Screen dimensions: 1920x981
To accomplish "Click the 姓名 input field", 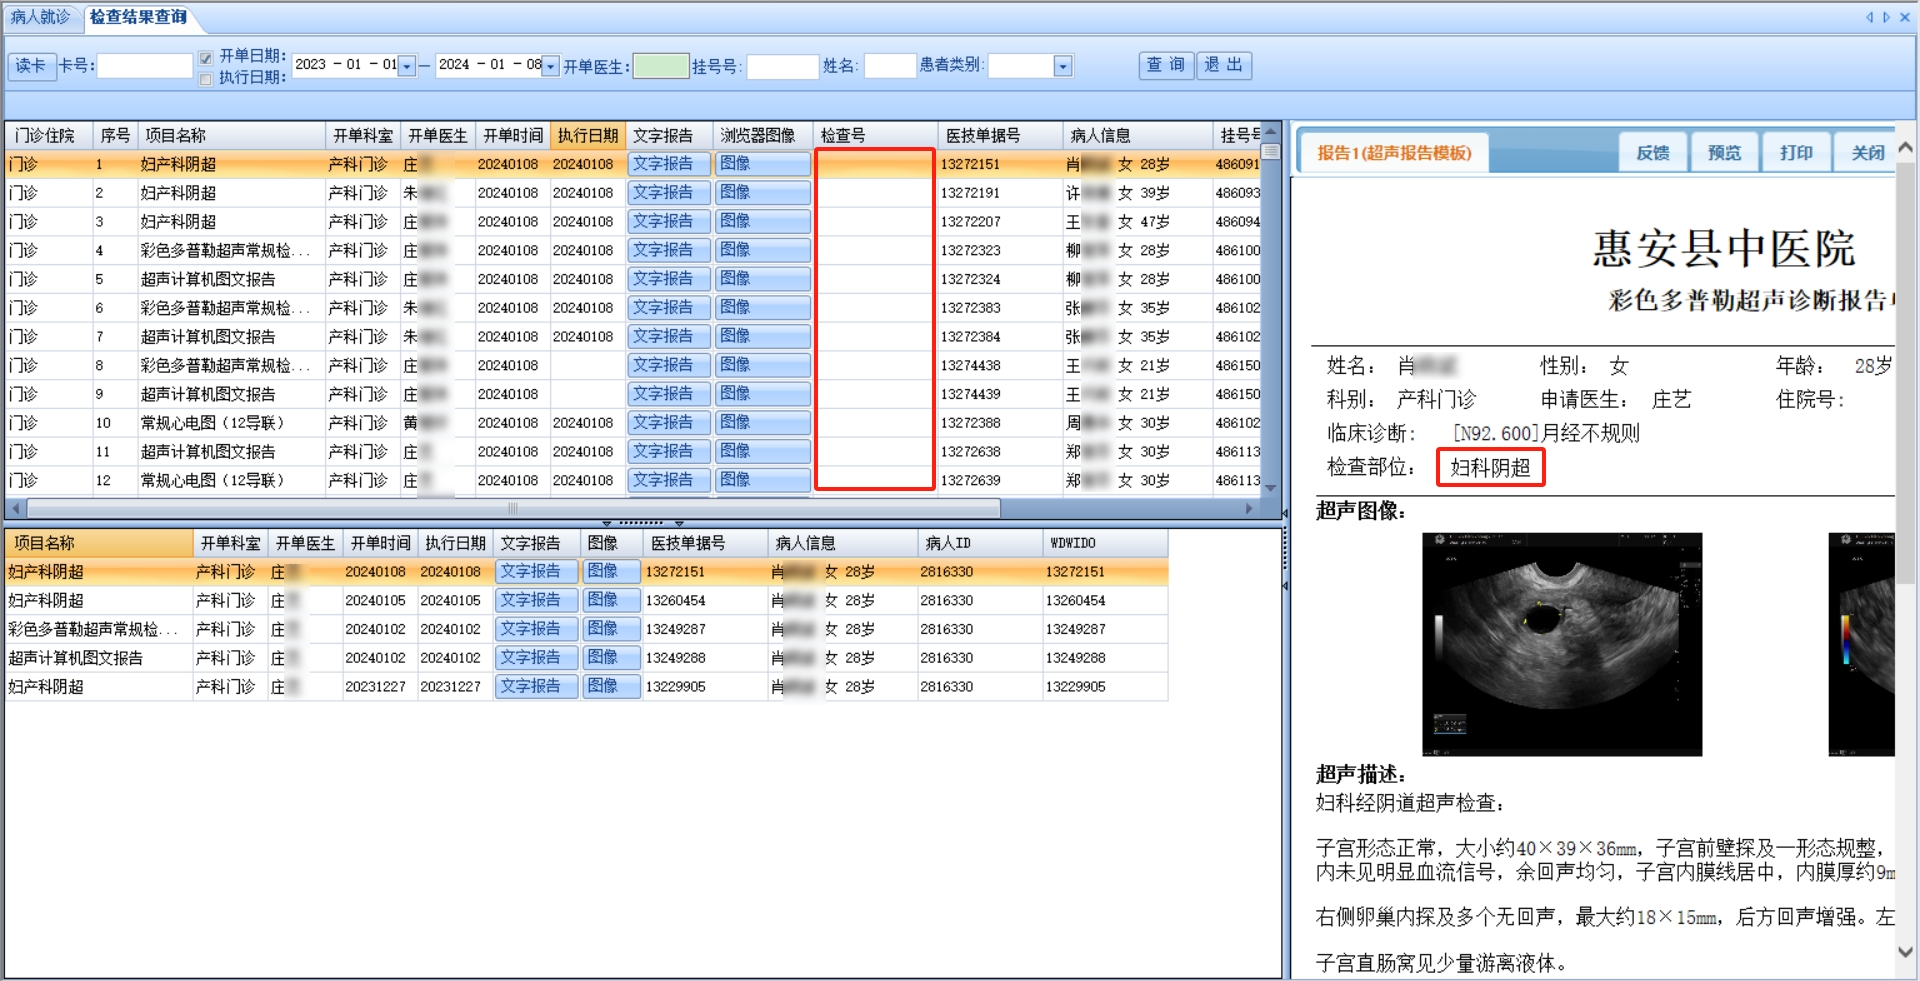I will click(x=890, y=66).
